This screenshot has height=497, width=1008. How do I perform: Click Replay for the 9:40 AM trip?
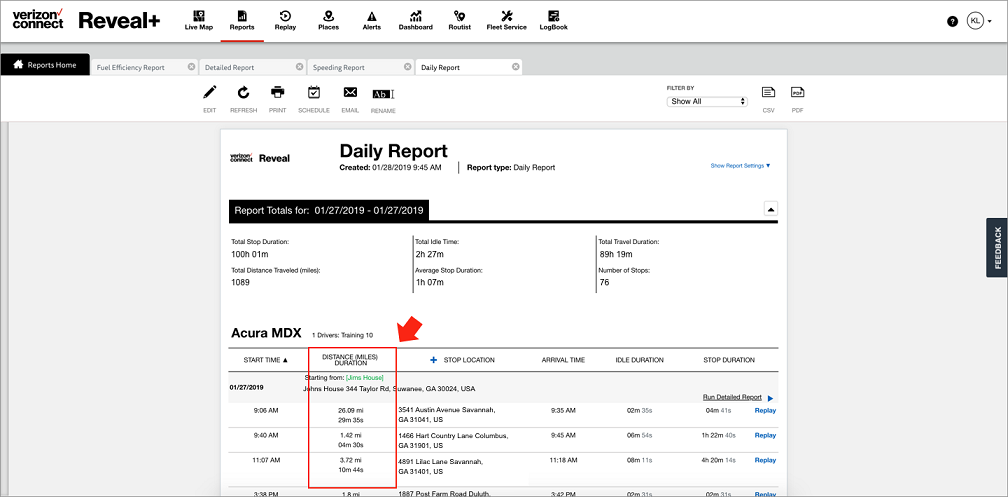(765, 435)
